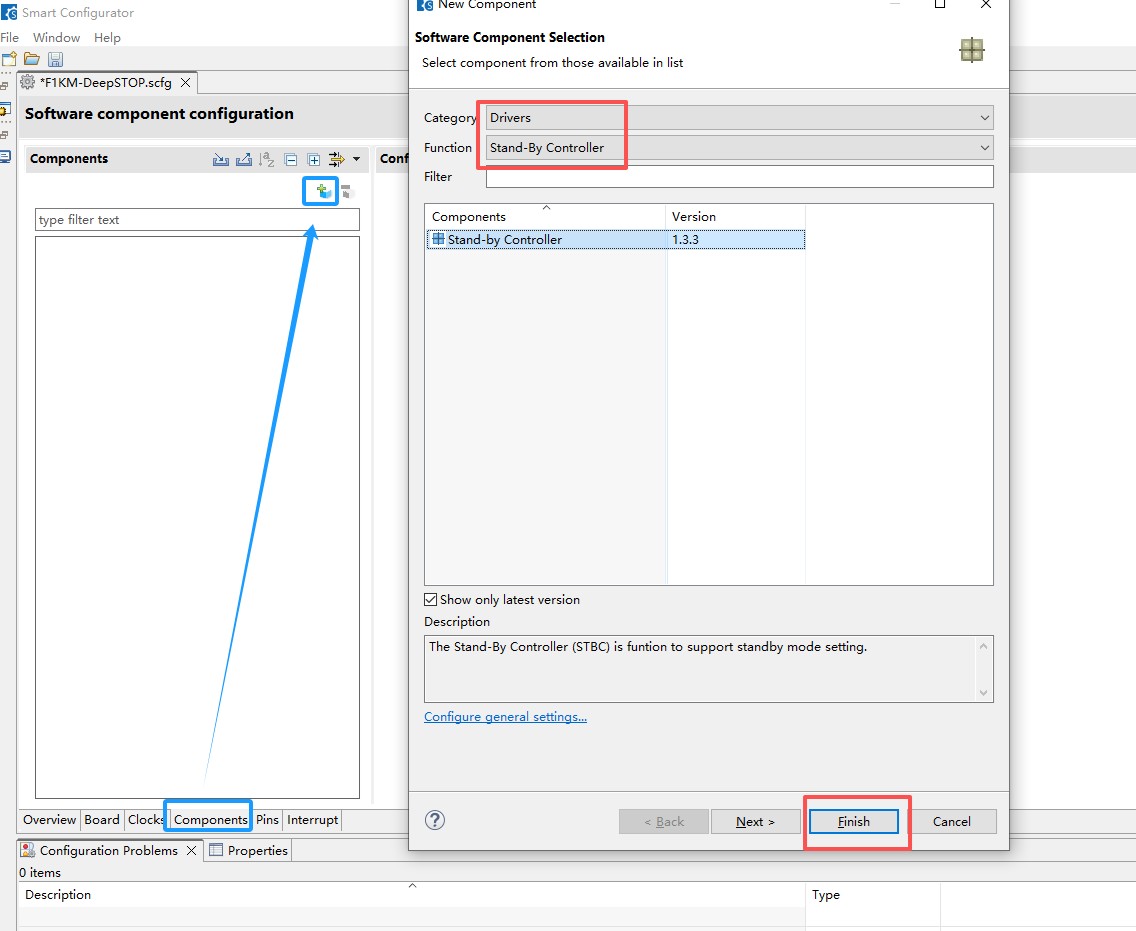Open the Window menu

coord(56,38)
